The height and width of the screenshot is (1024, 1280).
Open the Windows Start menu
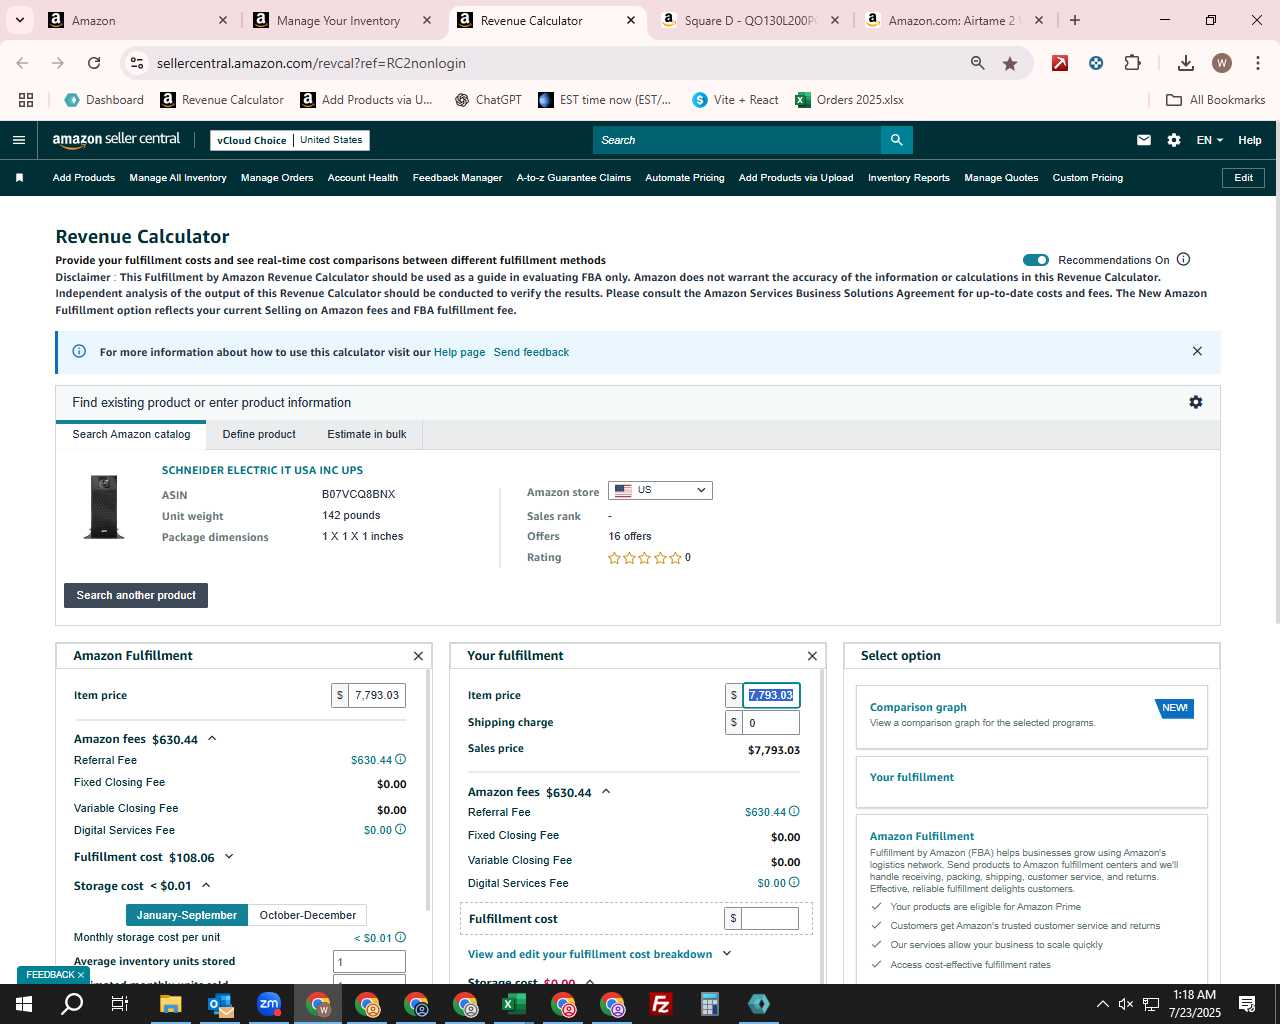(24, 1004)
